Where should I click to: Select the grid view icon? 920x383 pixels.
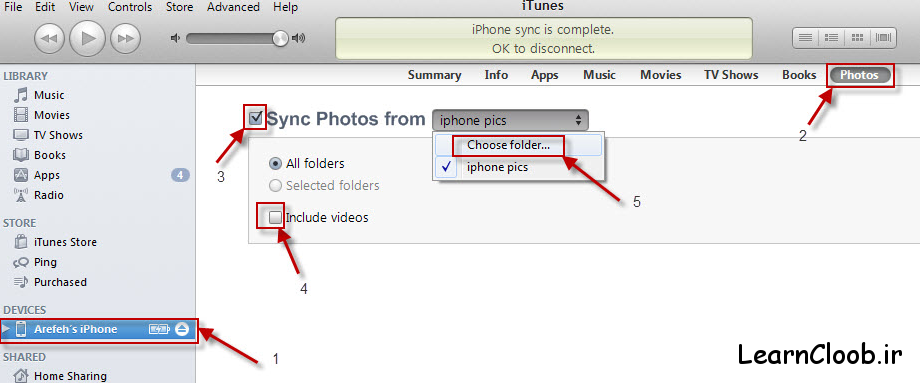pos(857,38)
